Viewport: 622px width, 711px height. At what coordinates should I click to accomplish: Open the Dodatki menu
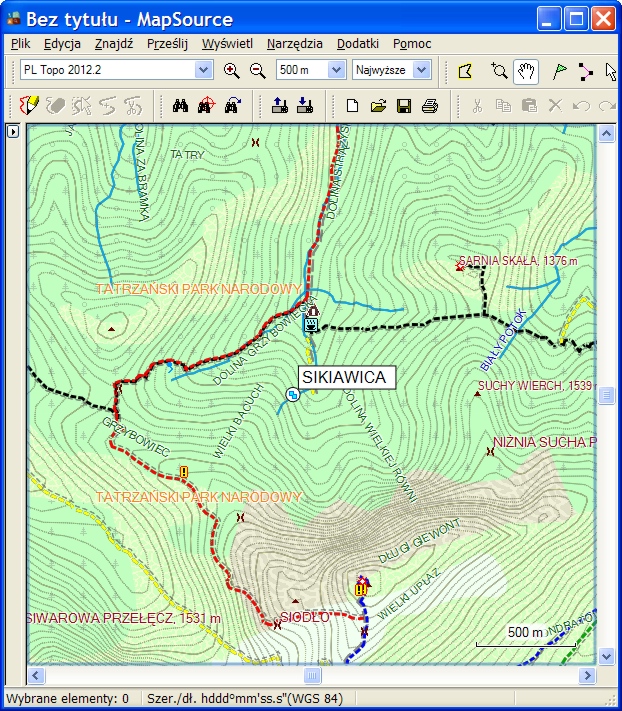[x=358, y=44]
